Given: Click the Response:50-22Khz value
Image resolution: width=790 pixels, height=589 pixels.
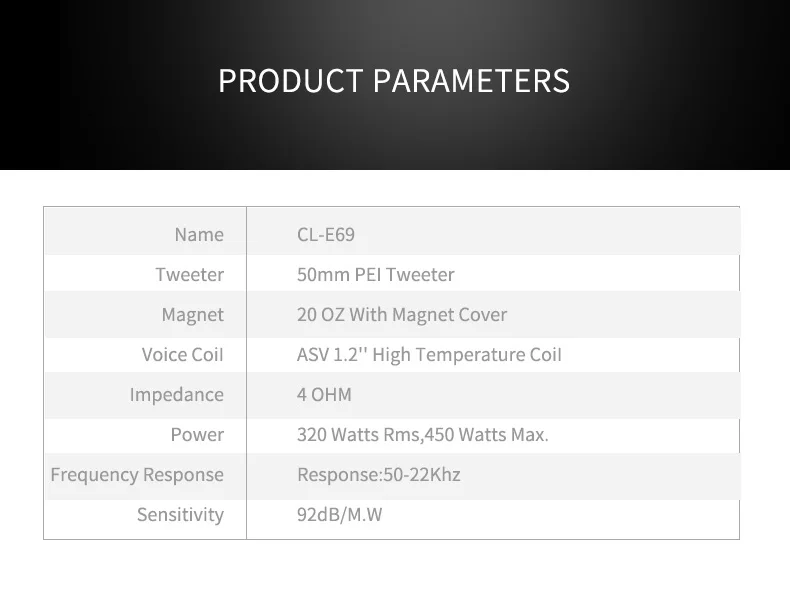Looking at the screenshot, I should tap(379, 475).
